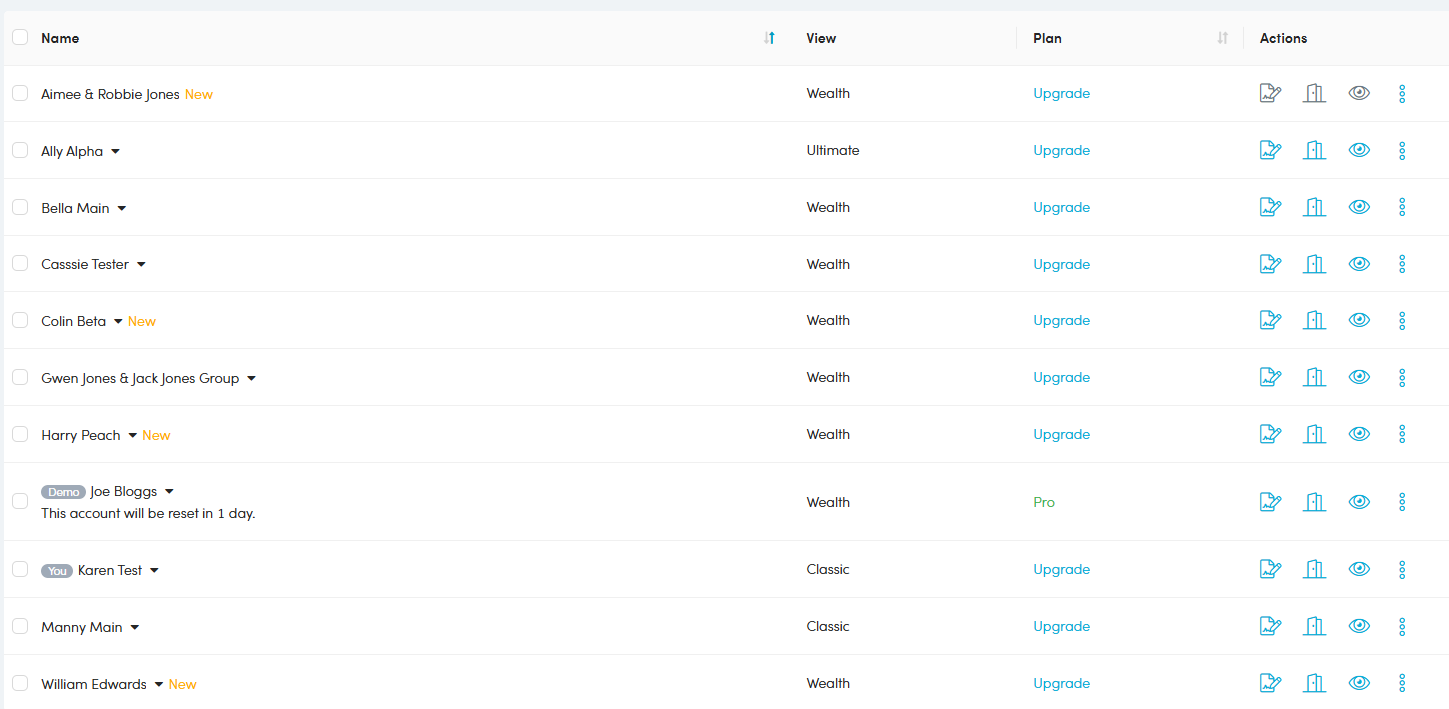
Task: Click the door icon for Karen Test
Action: [1314, 569]
